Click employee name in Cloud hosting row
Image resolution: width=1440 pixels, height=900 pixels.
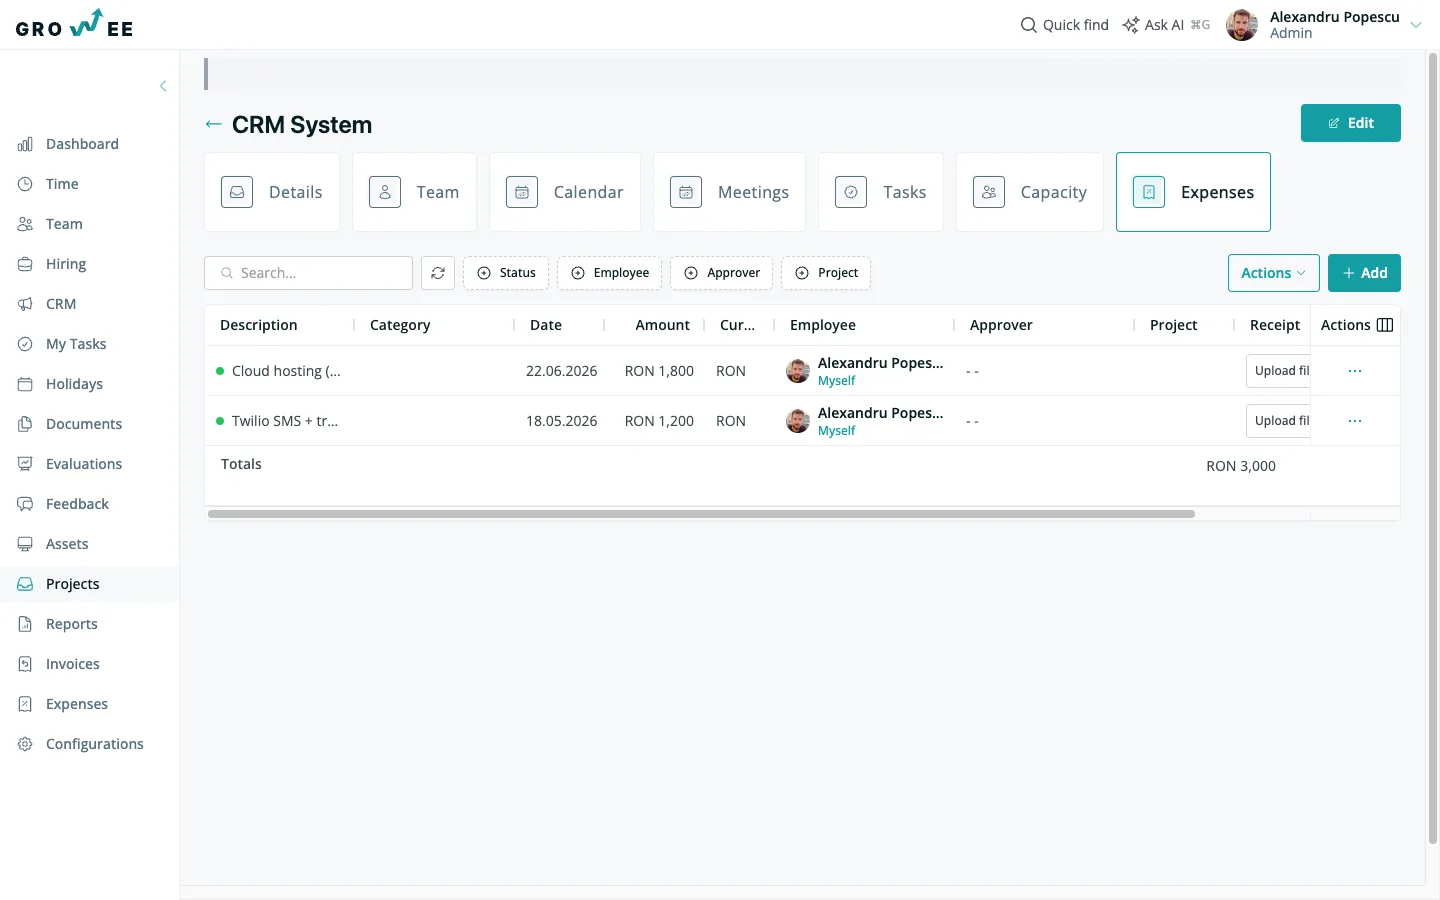880,363
